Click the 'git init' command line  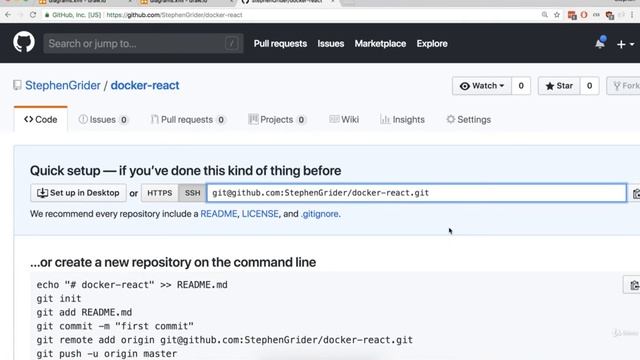pos(59,298)
